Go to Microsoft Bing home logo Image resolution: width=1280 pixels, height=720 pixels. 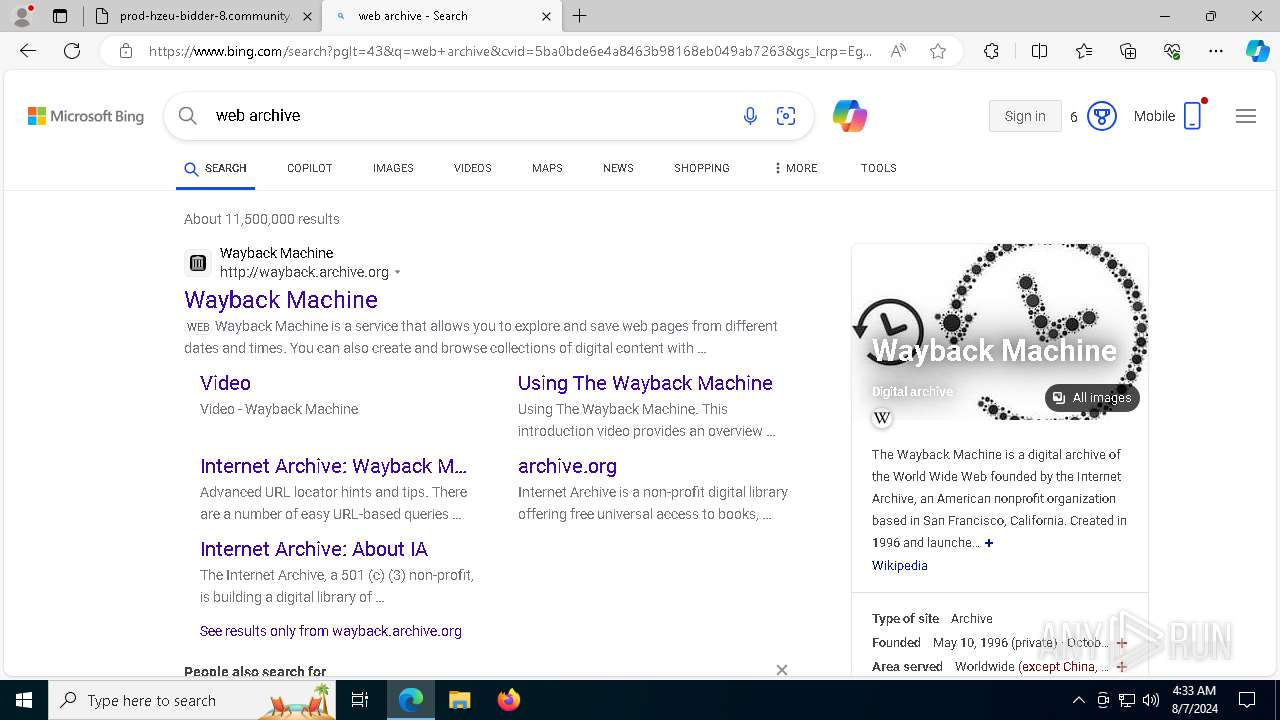(x=86, y=116)
